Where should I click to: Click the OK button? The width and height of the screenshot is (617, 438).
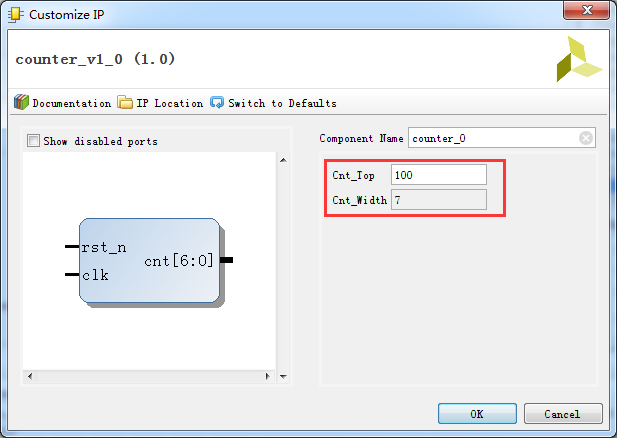[477, 414]
